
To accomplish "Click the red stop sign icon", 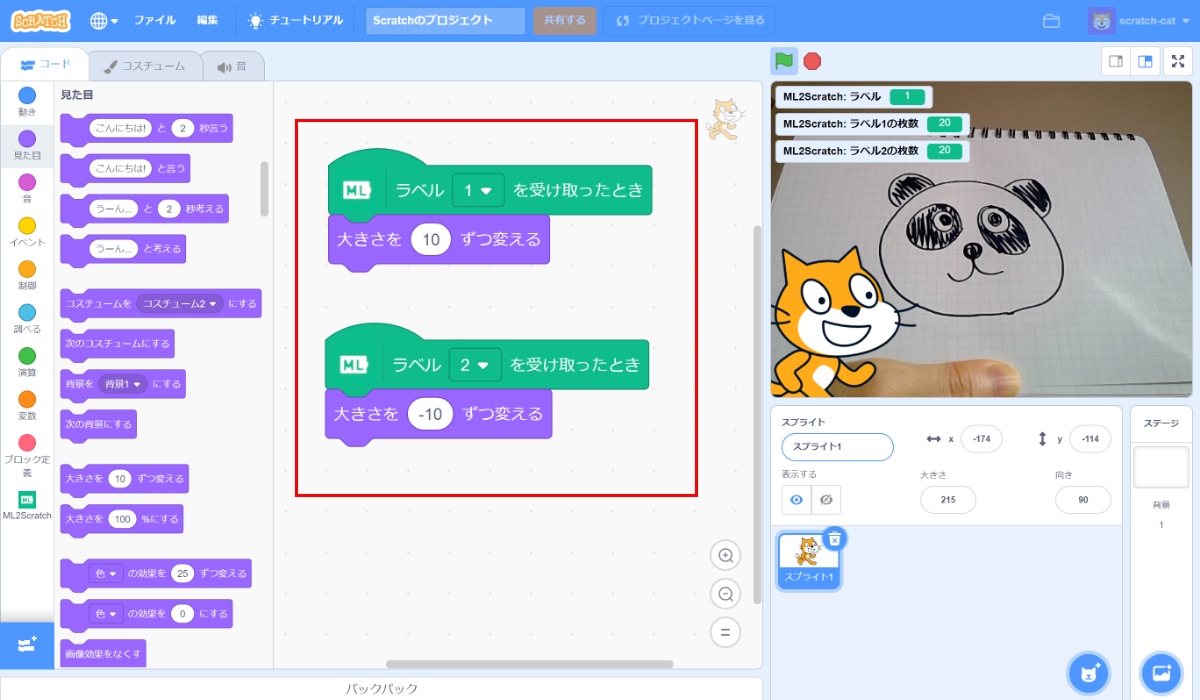I will tap(811, 61).
